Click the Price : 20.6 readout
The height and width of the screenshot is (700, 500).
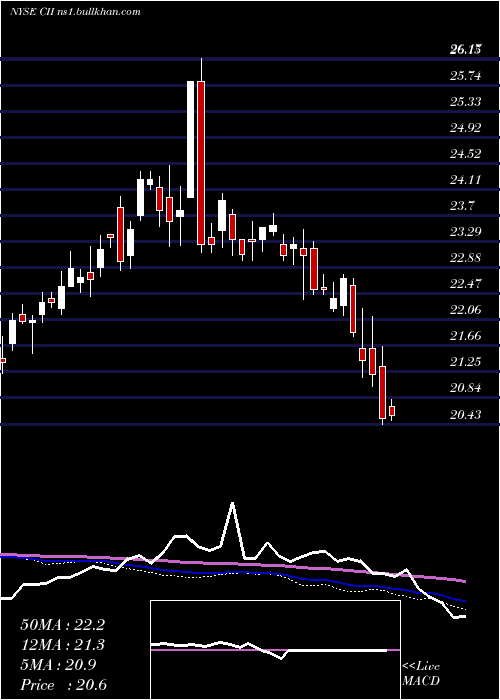(63, 685)
